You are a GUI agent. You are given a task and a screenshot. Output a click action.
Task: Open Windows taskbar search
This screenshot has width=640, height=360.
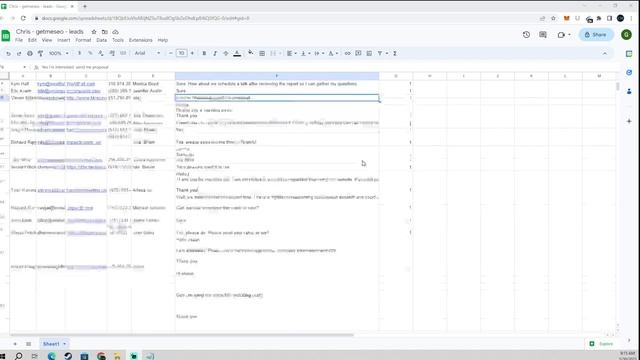(x=18, y=356)
